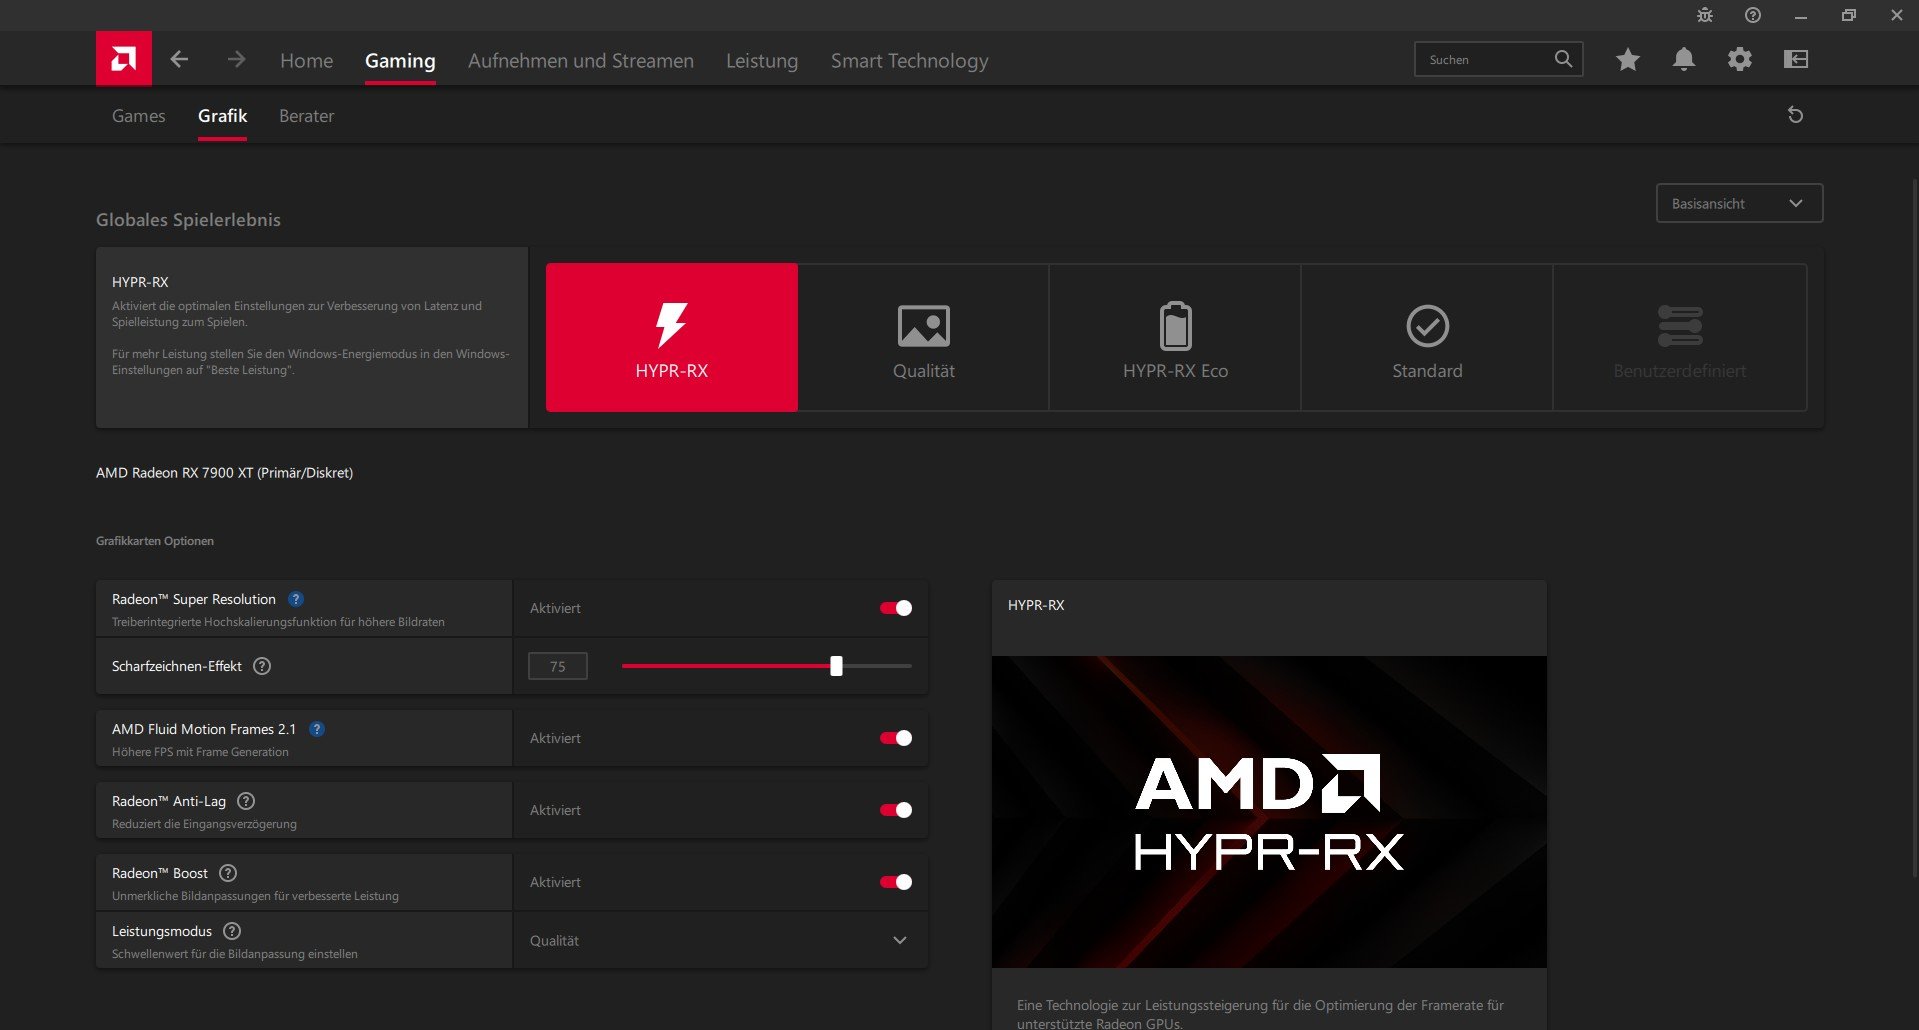Switch to the Grafik subtab
Screen dimensions: 1919x1030
(x=222, y=116)
